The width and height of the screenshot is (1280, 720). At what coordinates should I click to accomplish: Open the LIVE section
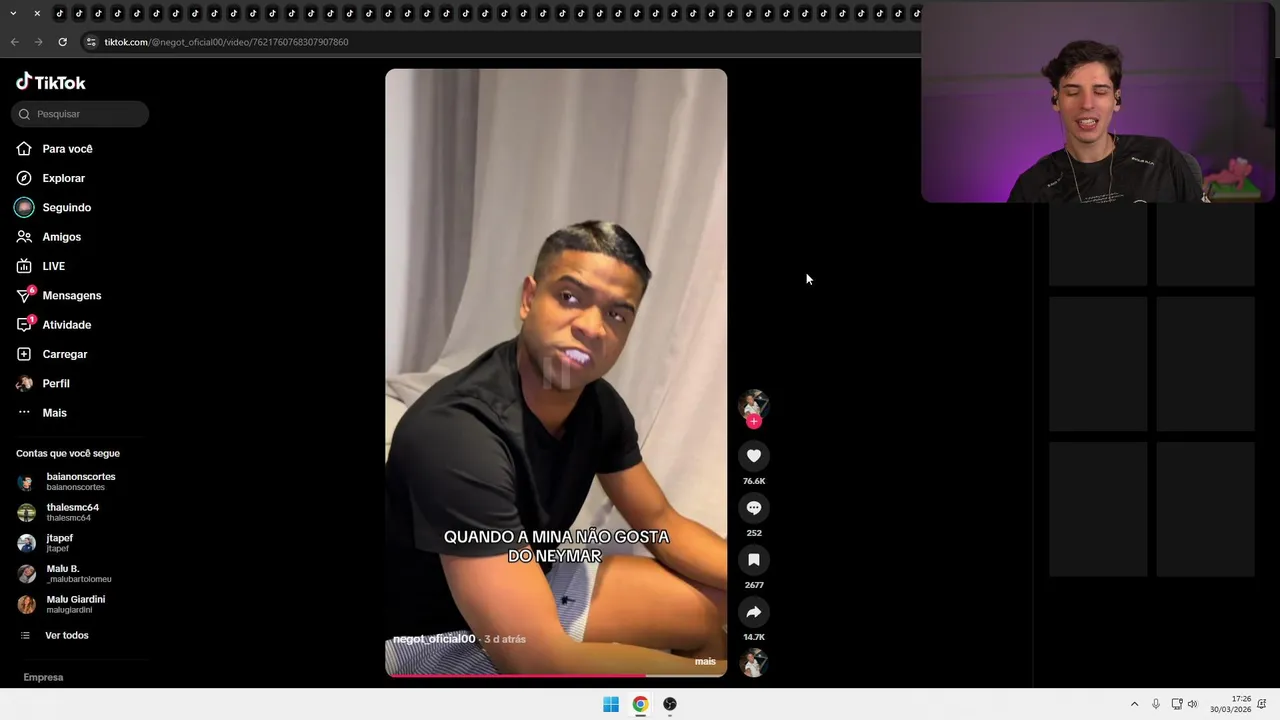41,266
